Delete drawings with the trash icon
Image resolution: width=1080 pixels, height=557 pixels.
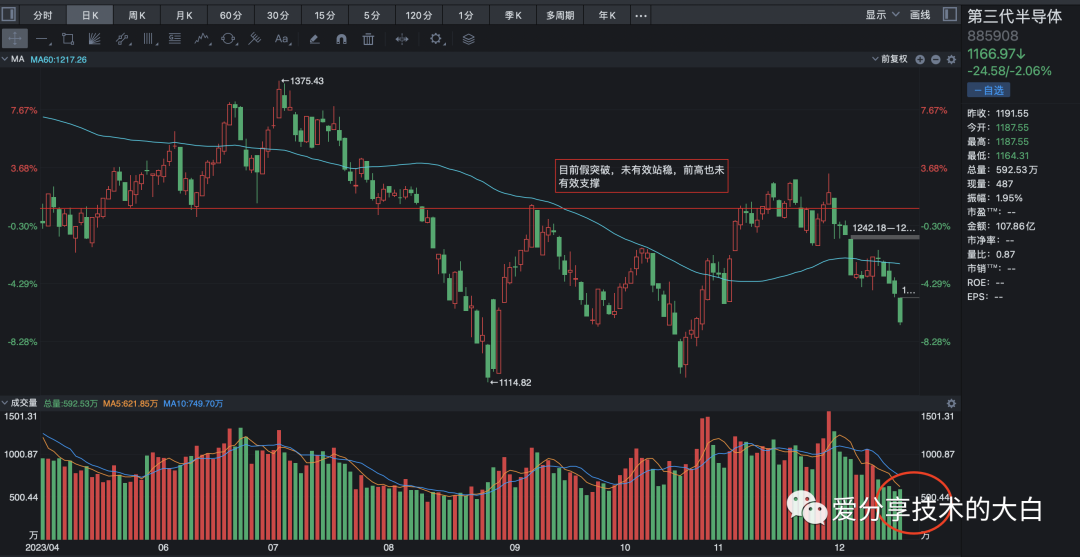368,39
